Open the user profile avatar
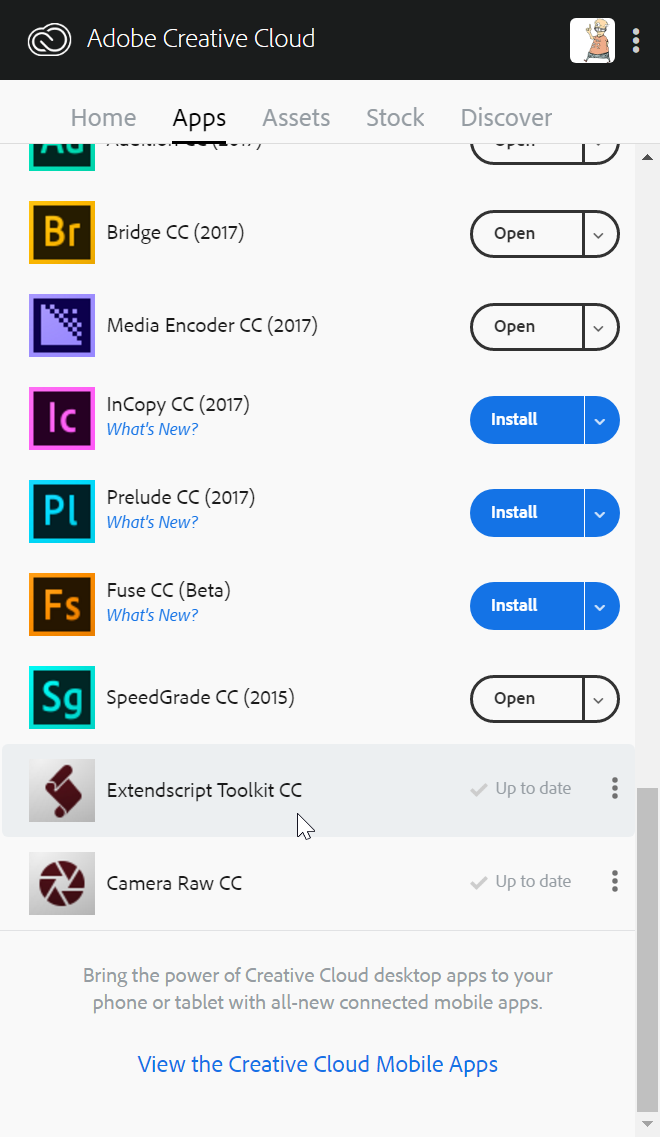 (592, 40)
